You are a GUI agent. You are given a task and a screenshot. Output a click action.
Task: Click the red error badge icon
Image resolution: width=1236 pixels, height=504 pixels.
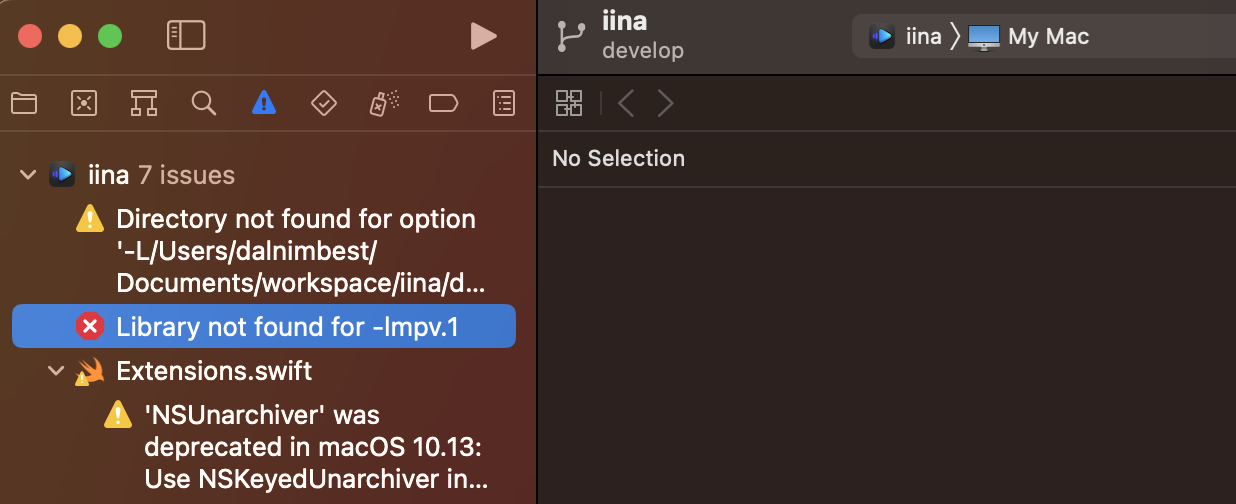click(x=90, y=326)
